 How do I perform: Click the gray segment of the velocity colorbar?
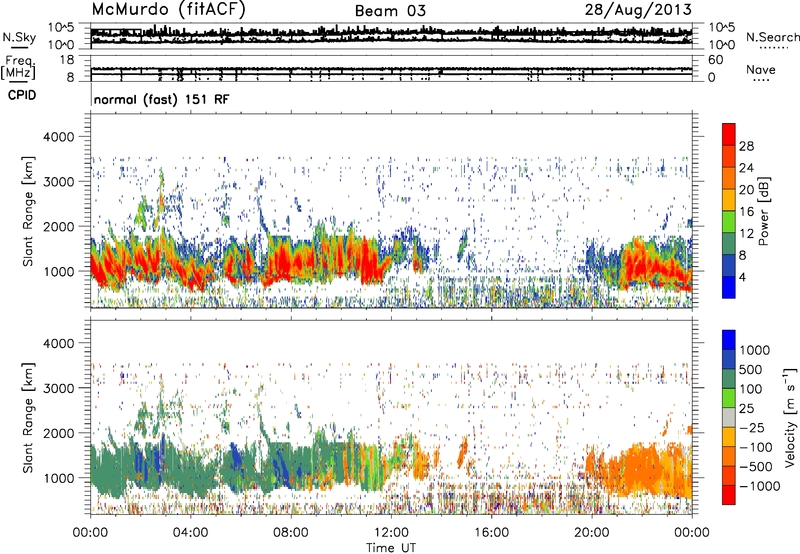click(729, 417)
